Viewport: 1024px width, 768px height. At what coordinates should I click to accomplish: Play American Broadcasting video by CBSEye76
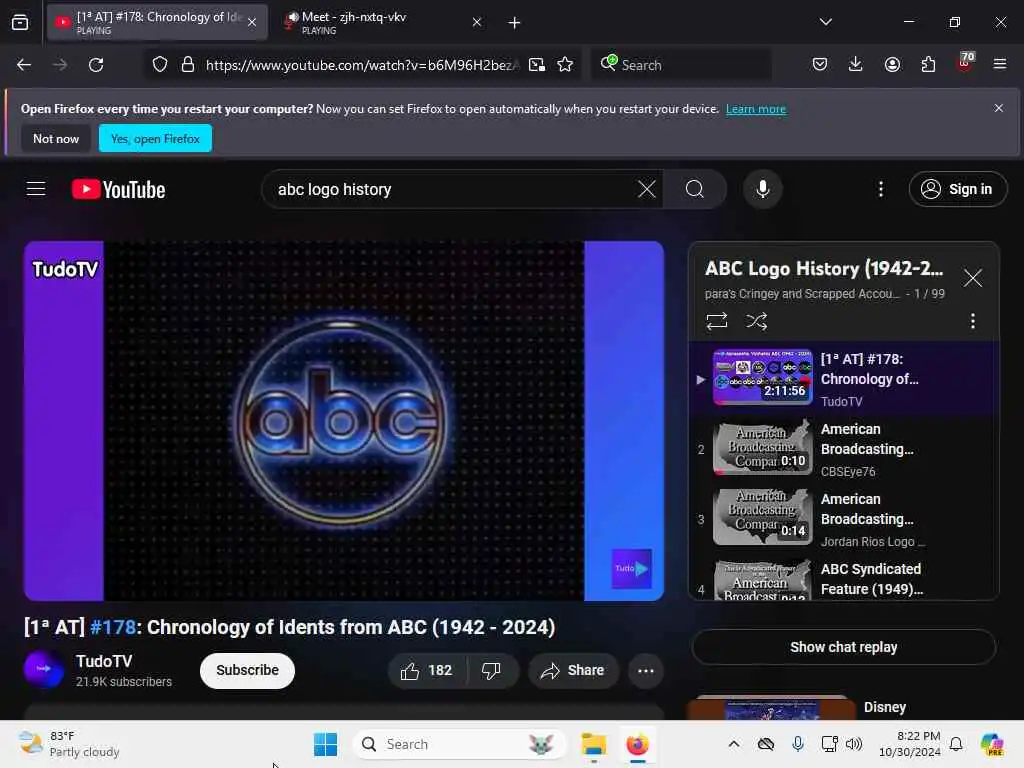pos(844,449)
